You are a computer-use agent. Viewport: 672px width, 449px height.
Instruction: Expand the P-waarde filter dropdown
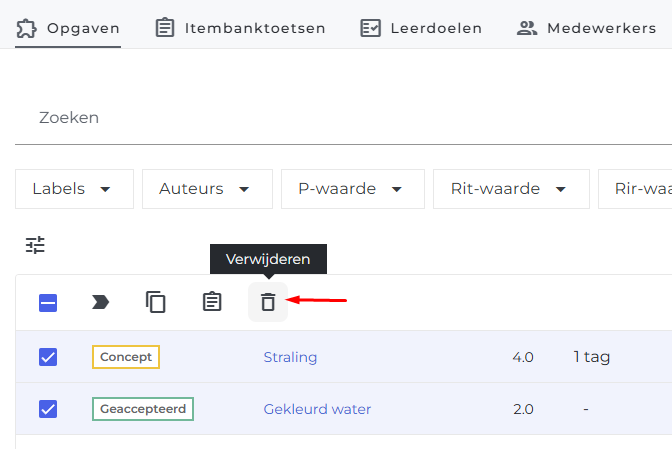coord(353,189)
